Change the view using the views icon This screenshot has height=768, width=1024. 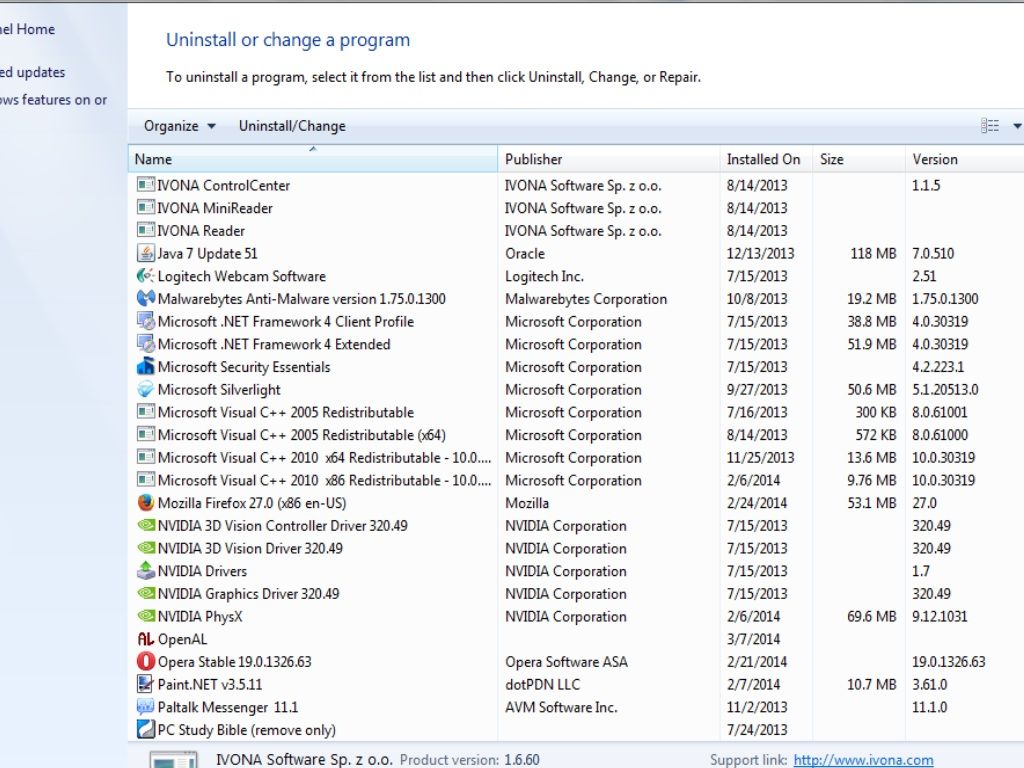[x=990, y=126]
